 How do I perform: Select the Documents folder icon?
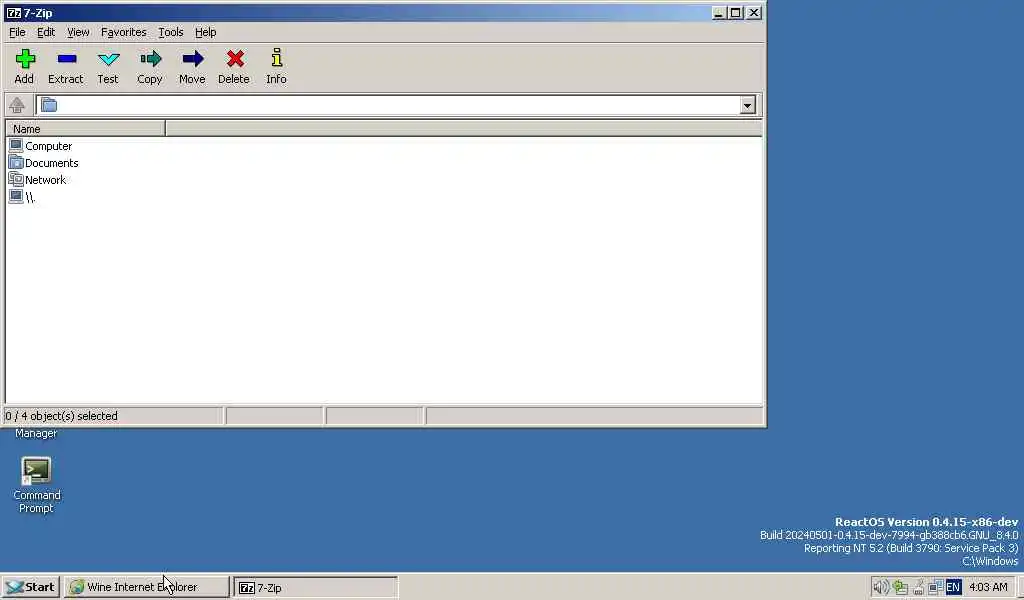[16, 162]
